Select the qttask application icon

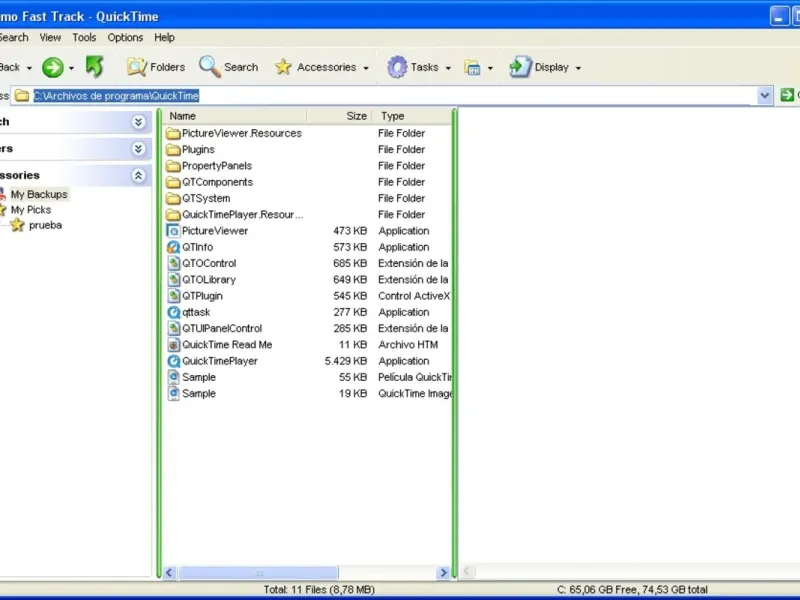coord(173,312)
